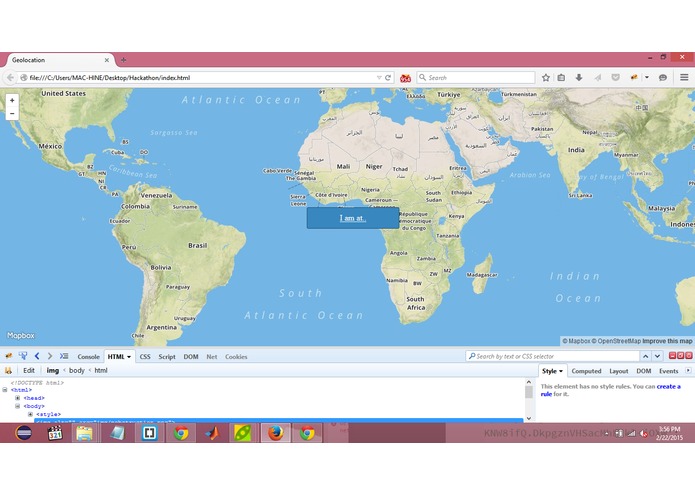Click the HTML panel vertical scrollbar down arrow
Screen dimensions: 695x494
[528, 418]
